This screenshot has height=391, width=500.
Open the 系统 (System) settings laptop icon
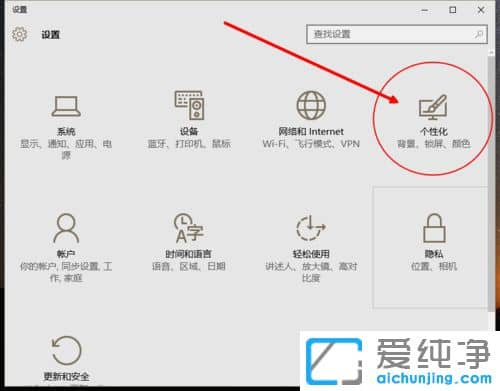(66, 106)
